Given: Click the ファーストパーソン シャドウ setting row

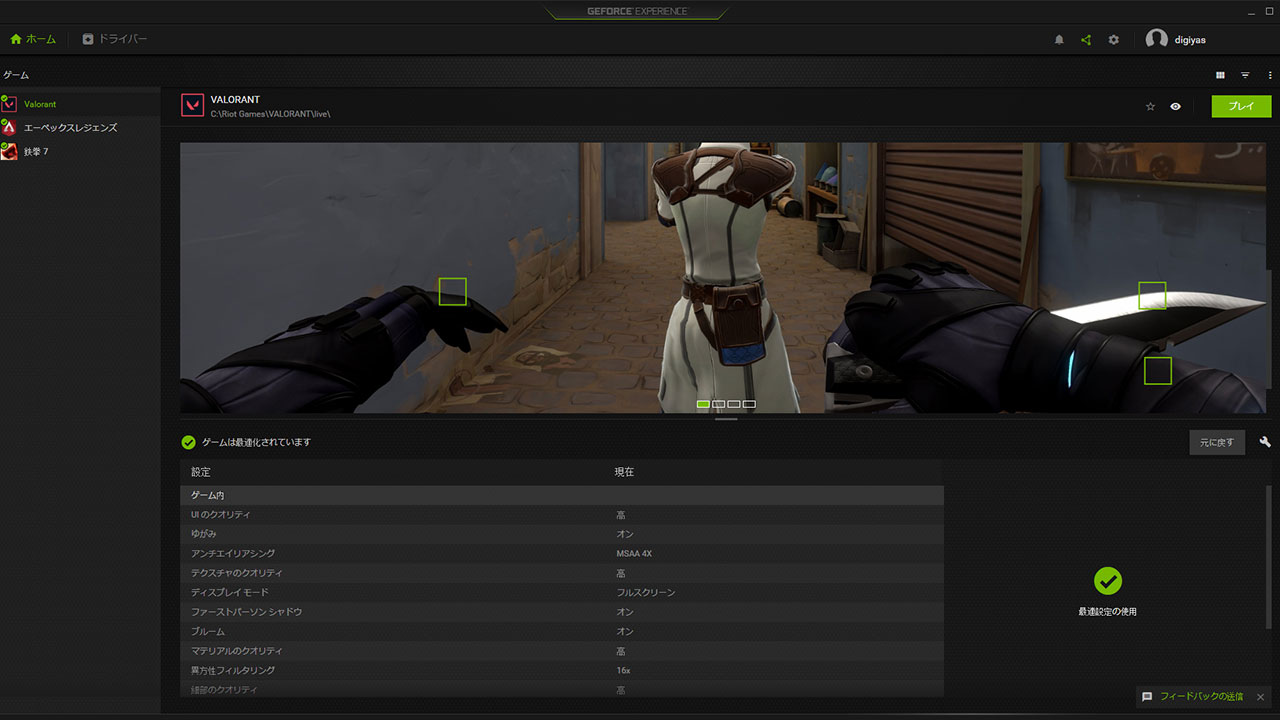Looking at the screenshot, I should tap(562, 612).
